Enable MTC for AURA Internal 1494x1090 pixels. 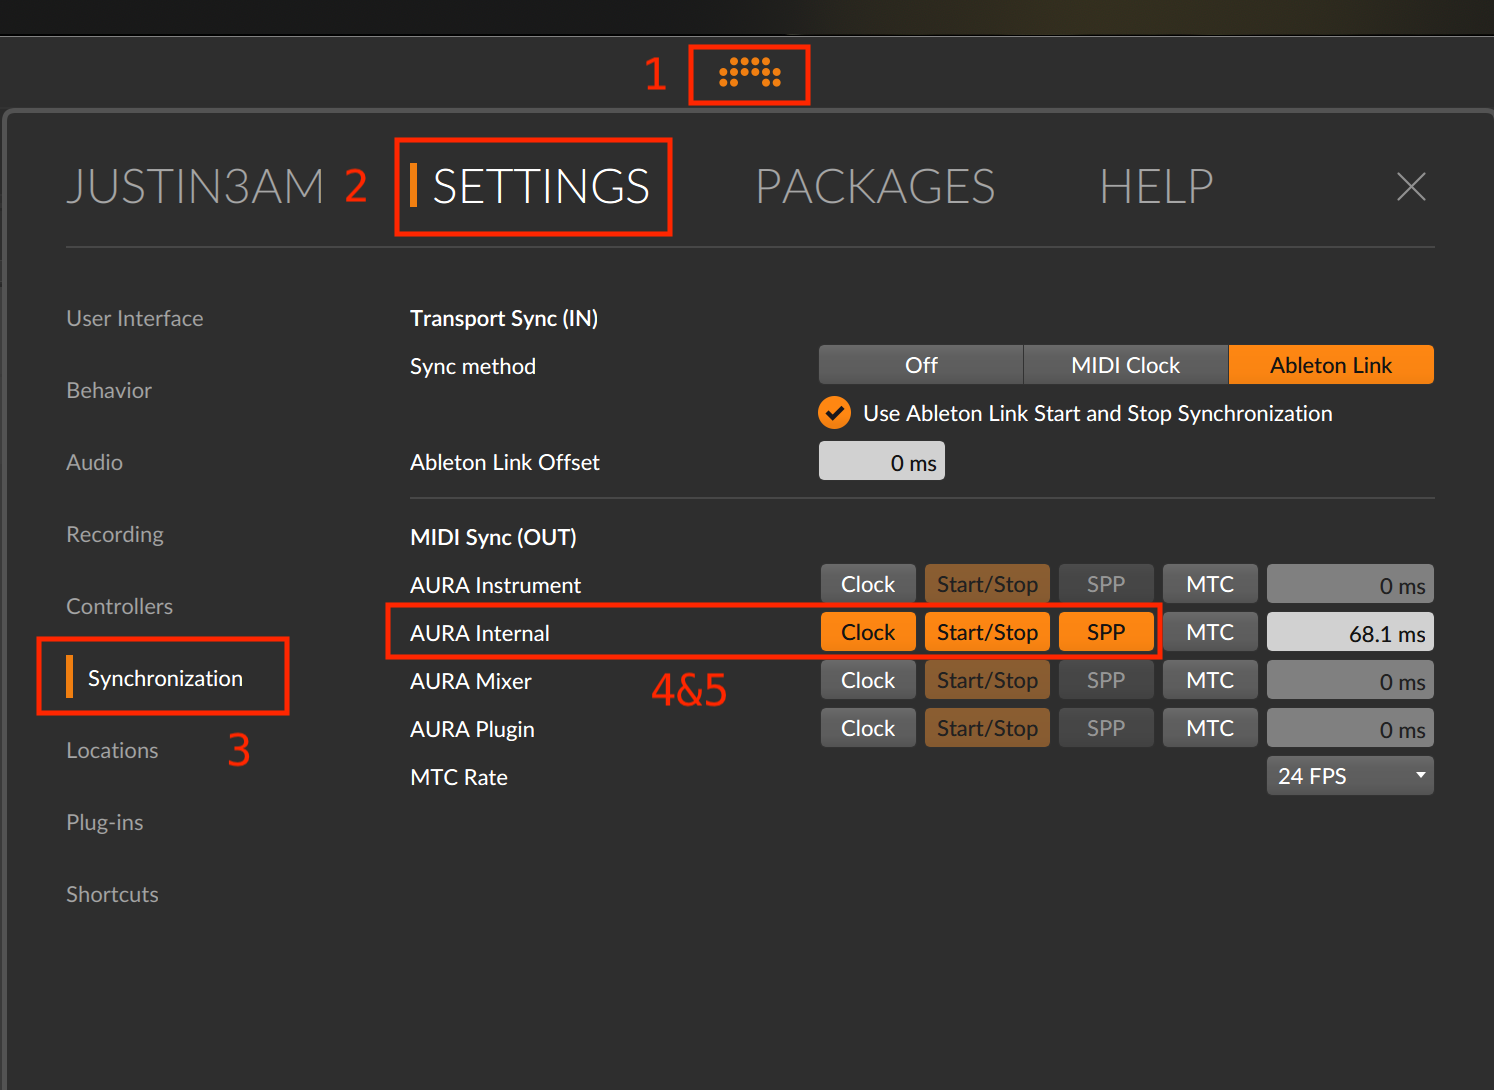[x=1210, y=632]
